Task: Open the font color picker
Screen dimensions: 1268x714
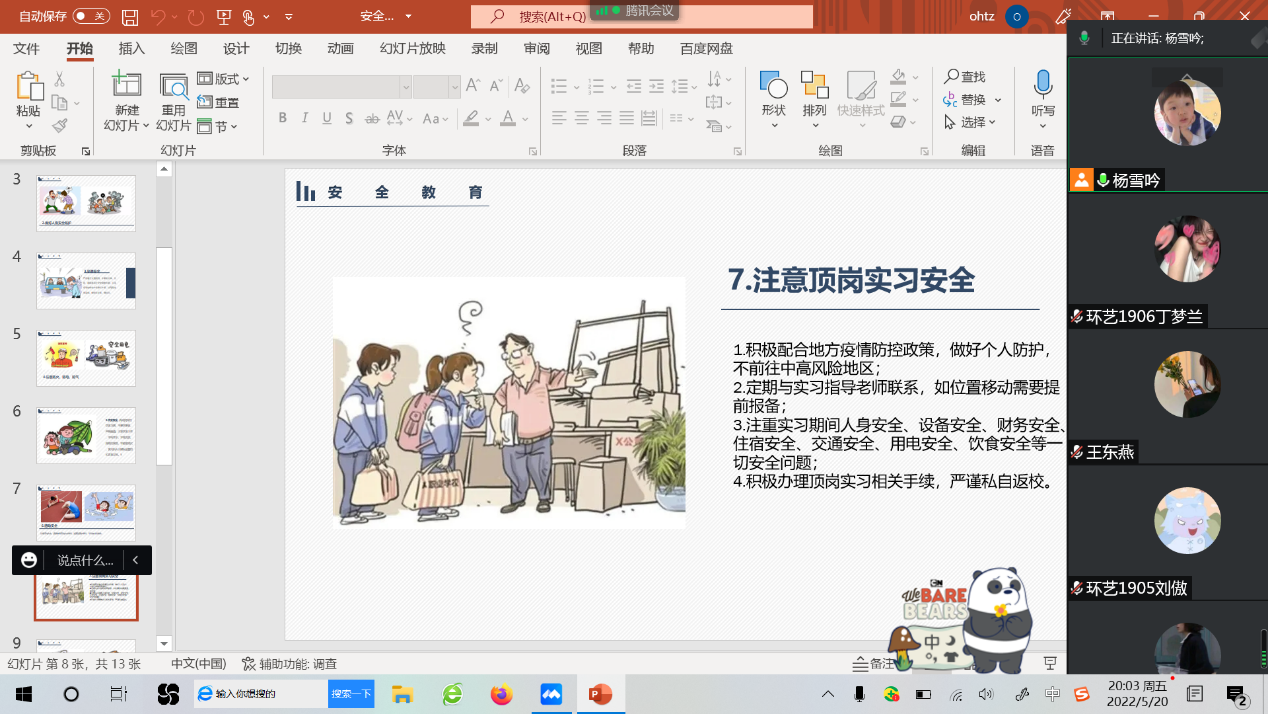Action: pos(527,118)
